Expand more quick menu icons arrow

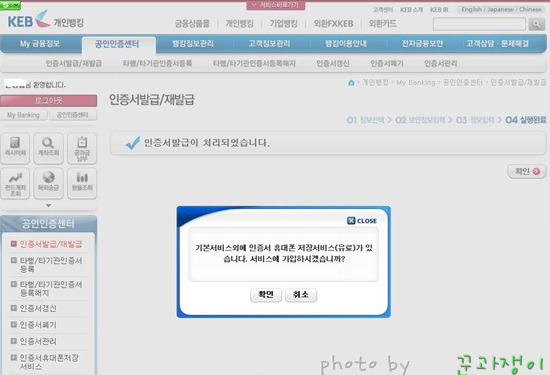click(48, 206)
